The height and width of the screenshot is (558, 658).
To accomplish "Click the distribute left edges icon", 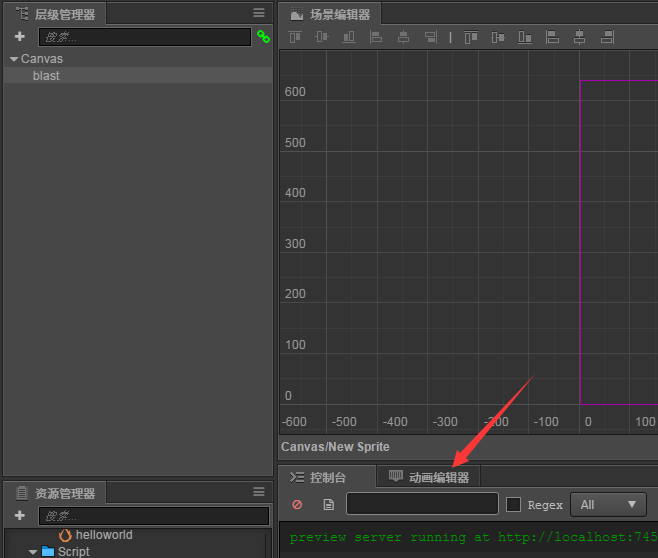I will click(552, 37).
